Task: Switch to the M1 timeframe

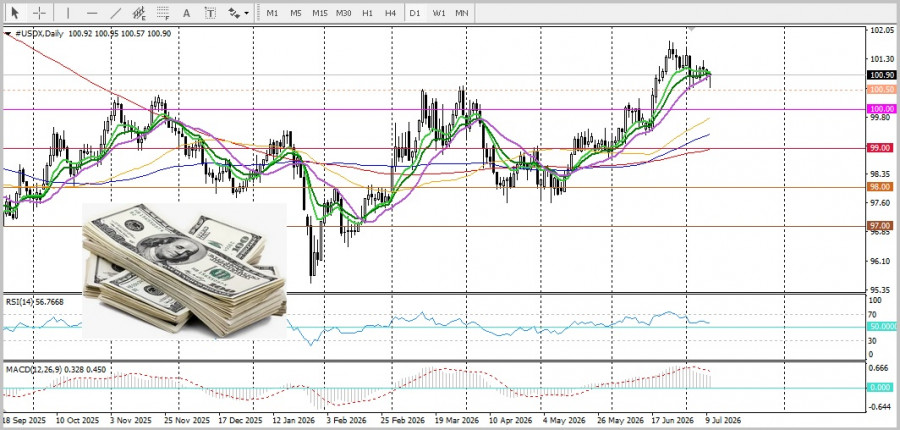Action: pos(273,13)
